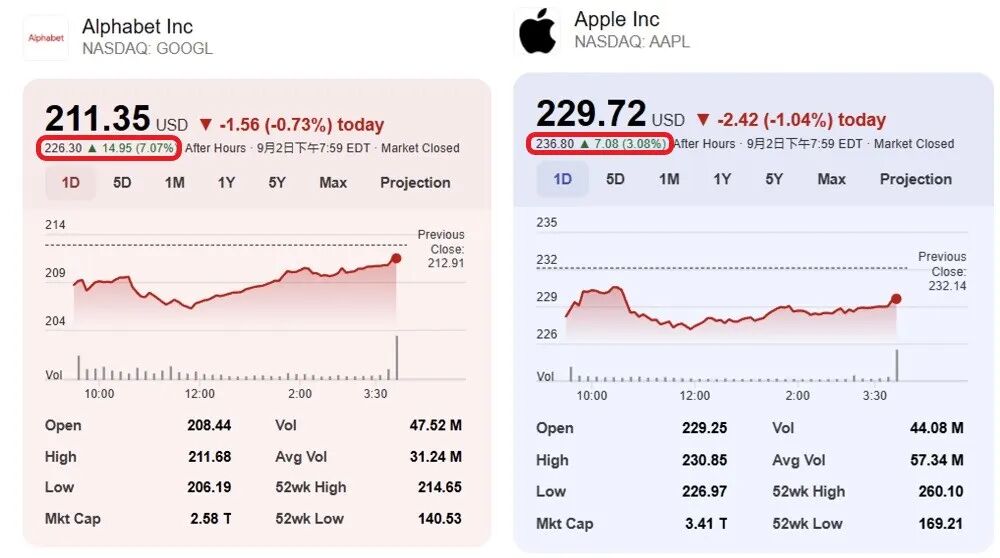Viewport: 1000px width, 558px height.
Task: Select 5Y range for Apple
Action: pyautogui.click(x=774, y=179)
